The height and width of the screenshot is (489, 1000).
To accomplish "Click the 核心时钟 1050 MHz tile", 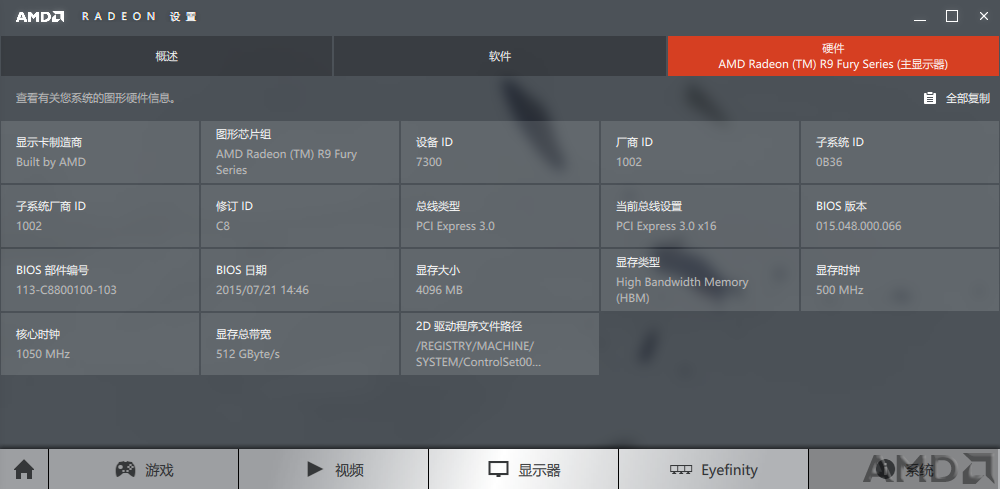I will coord(99,343).
